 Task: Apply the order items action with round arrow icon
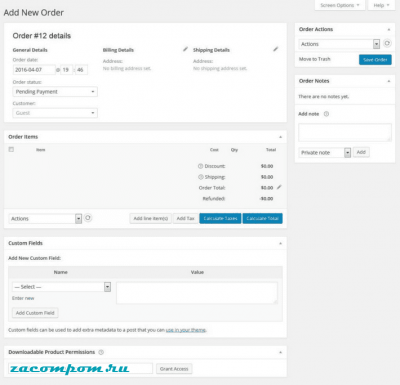coord(88,218)
